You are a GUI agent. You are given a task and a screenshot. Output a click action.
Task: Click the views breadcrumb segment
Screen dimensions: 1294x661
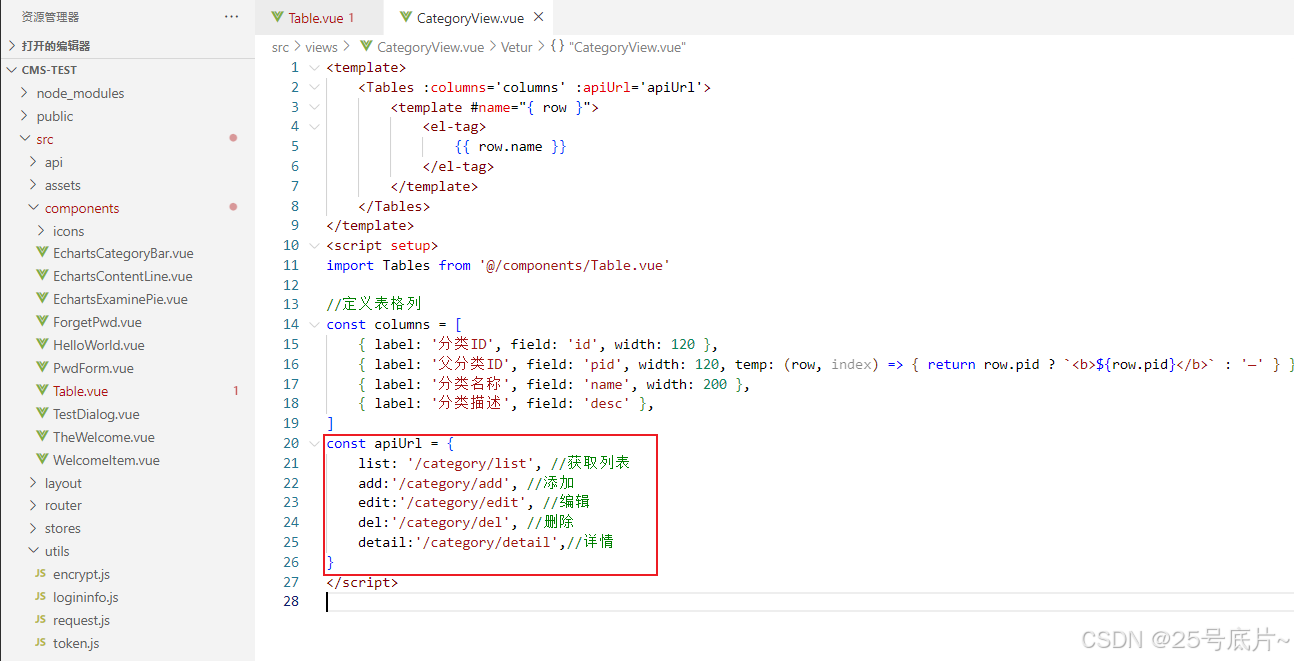[x=322, y=47]
